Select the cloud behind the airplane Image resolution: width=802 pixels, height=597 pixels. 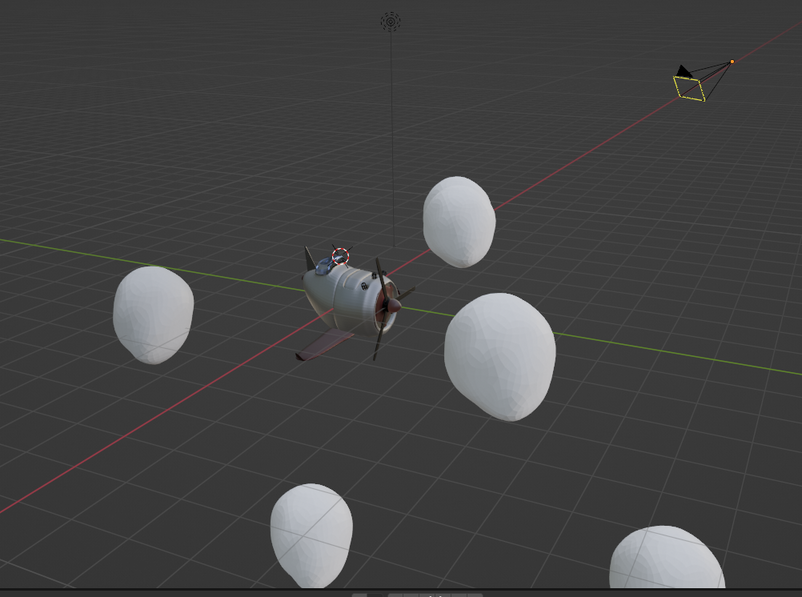[459, 222]
